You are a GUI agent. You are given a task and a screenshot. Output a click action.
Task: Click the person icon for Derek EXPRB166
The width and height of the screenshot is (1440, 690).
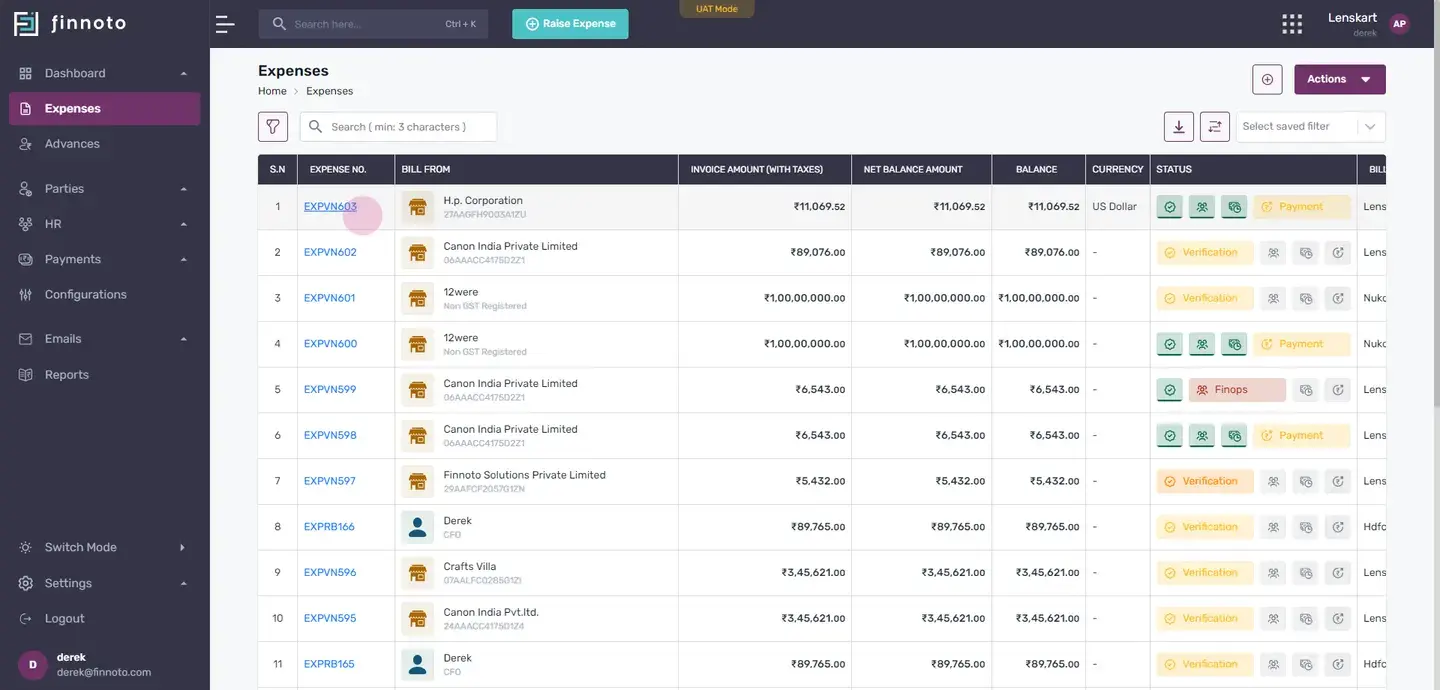pyautogui.click(x=417, y=527)
